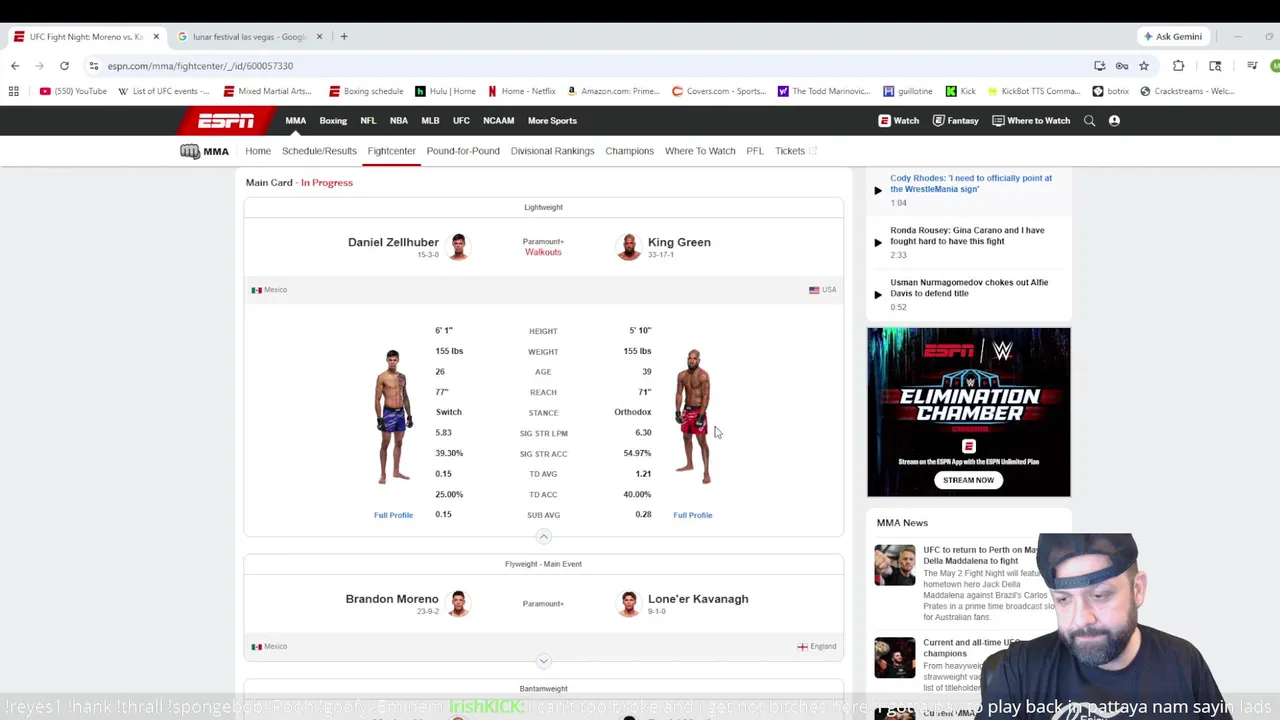Click Ask Gemini button

tap(1173, 37)
